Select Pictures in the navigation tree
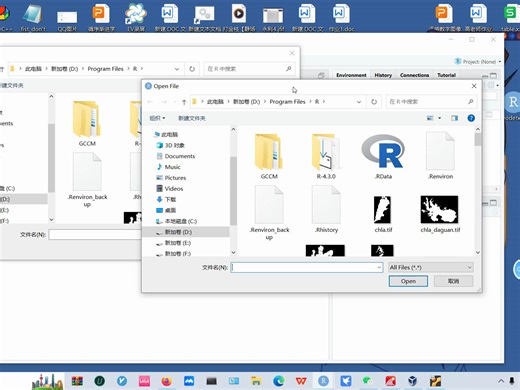This screenshot has width=520, height=390. click(x=171, y=178)
